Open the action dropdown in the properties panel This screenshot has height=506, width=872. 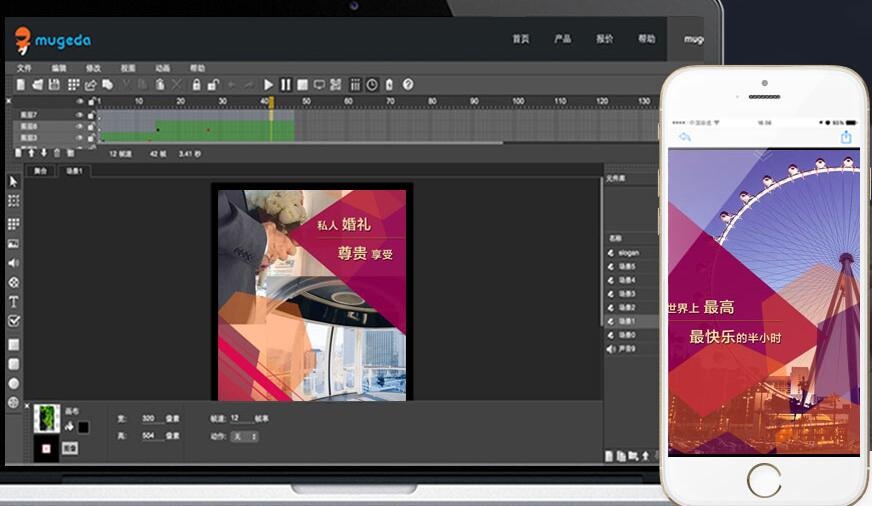(245, 436)
